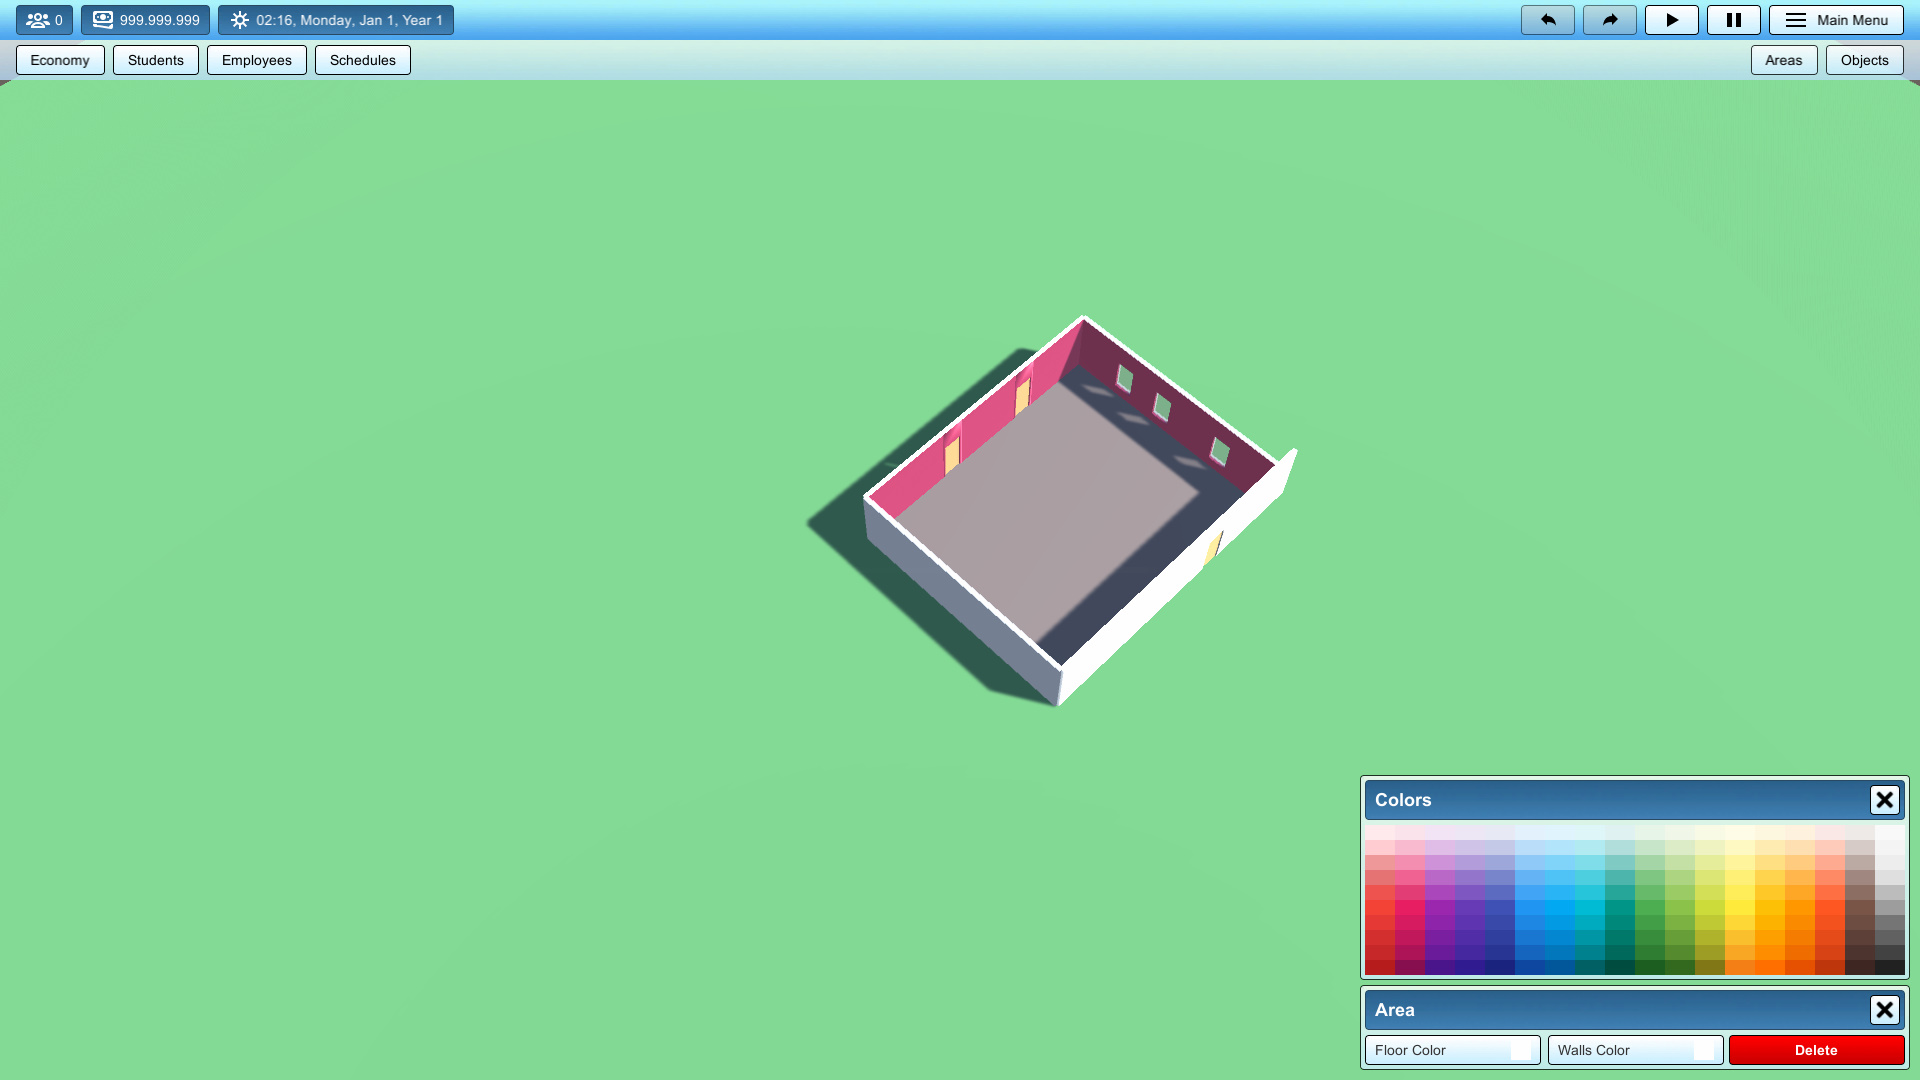The image size is (1920, 1080).
Task: Open the Objects tool
Action: pos(1864,59)
